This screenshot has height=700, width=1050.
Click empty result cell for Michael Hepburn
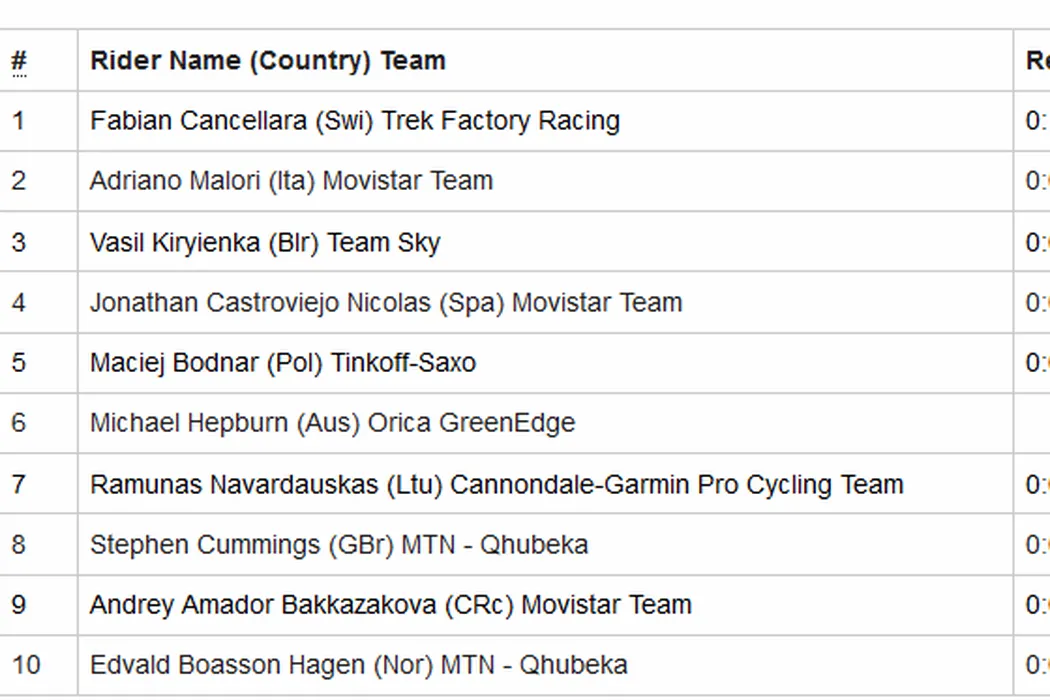1032,423
